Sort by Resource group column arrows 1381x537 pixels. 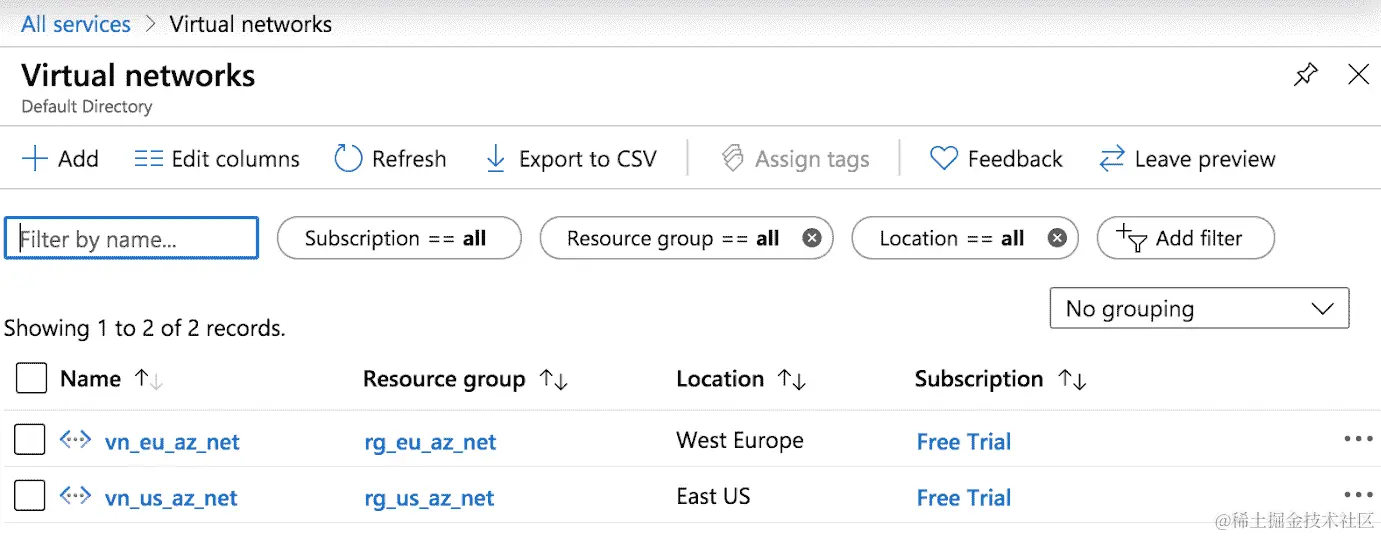pyautogui.click(x=553, y=379)
